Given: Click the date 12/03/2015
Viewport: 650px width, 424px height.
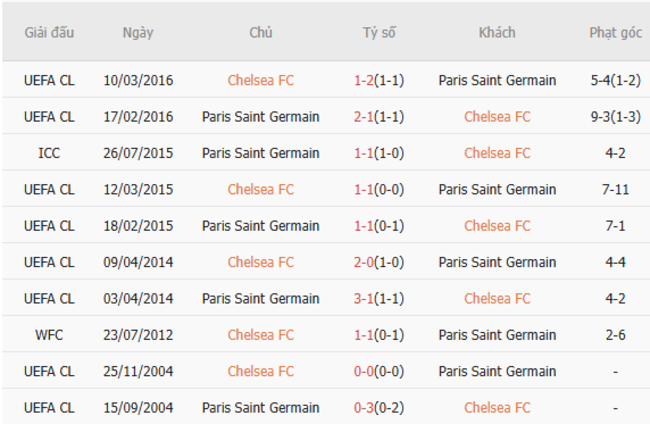Looking at the screenshot, I should pos(138,189).
